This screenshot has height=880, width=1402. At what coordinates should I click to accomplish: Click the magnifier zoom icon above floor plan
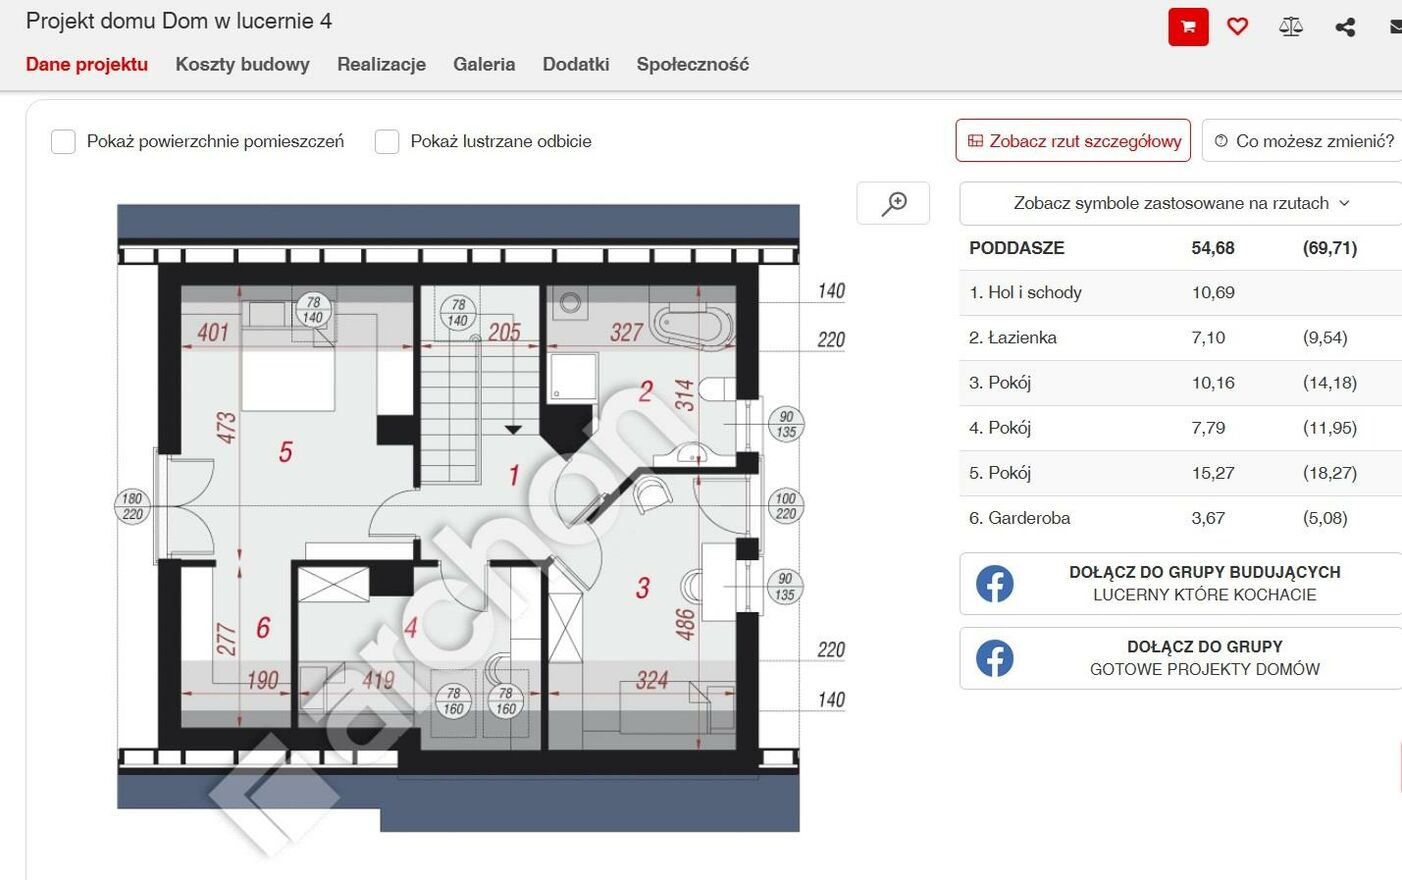tap(893, 203)
